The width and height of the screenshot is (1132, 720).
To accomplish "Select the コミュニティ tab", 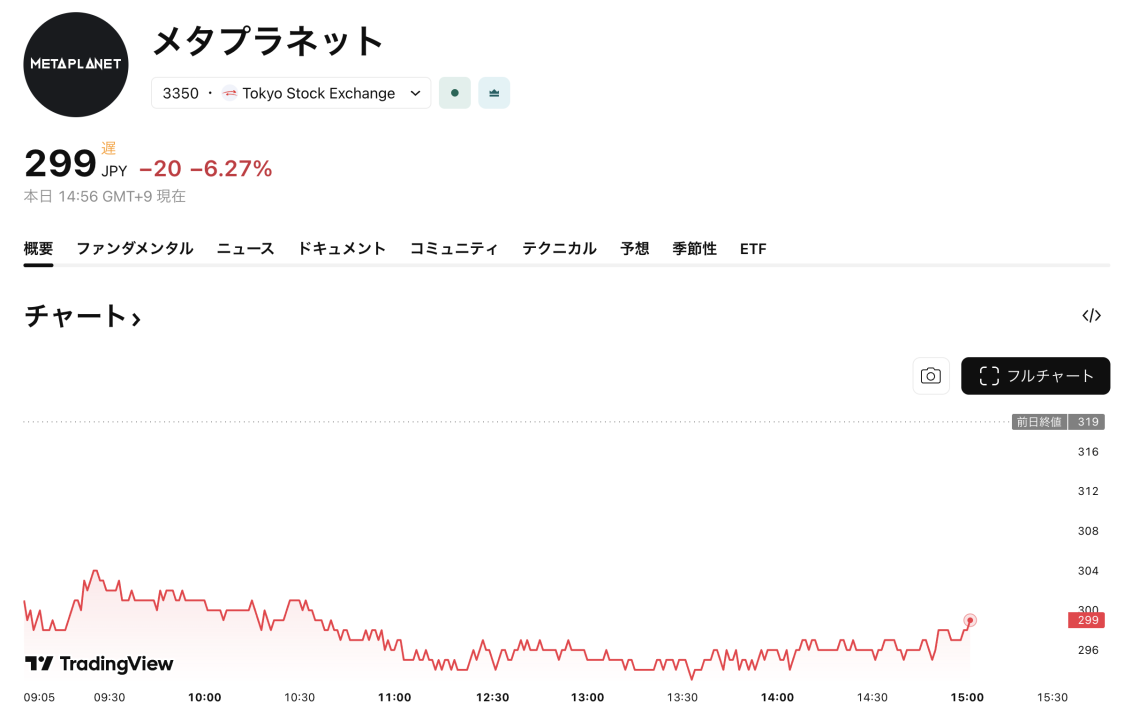I will [x=454, y=249].
